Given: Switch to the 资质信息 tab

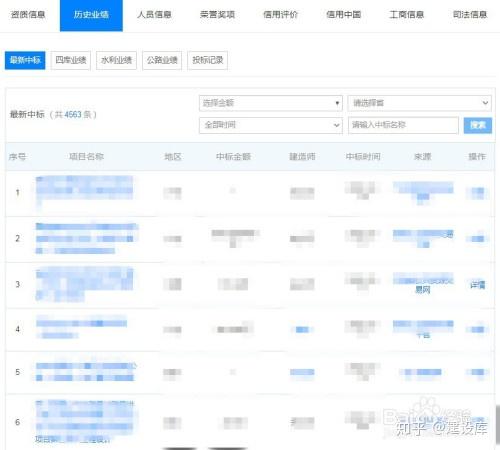Looking at the screenshot, I should [x=28, y=15].
